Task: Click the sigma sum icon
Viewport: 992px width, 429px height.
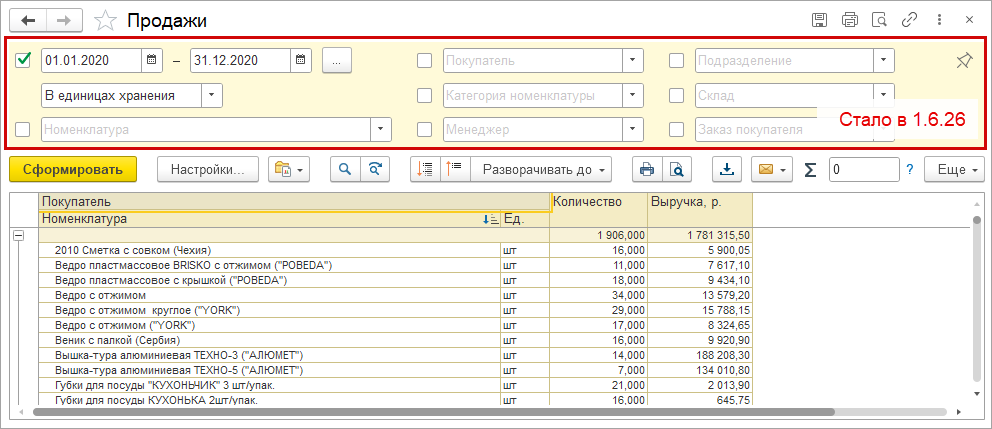Action: coord(810,170)
